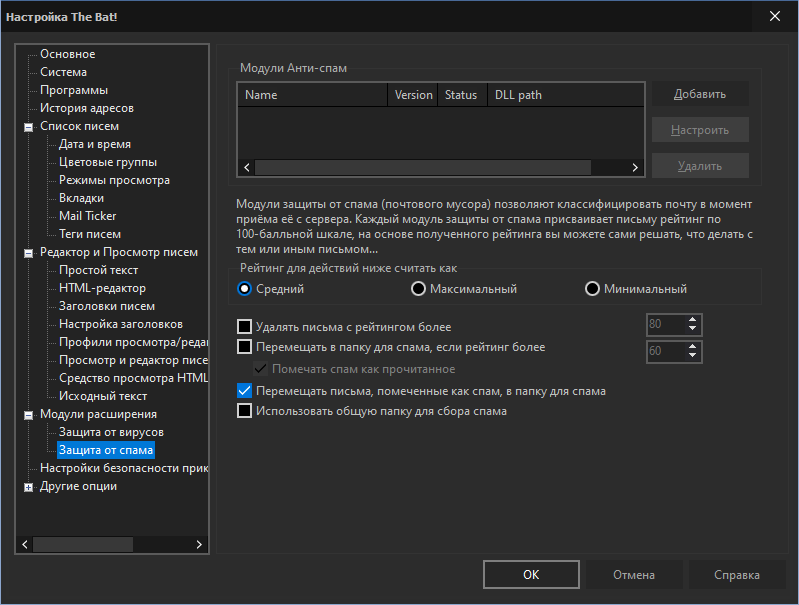This screenshot has height=605, width=799.
Task: Open the История адресов section
Action: pos(87,108)
